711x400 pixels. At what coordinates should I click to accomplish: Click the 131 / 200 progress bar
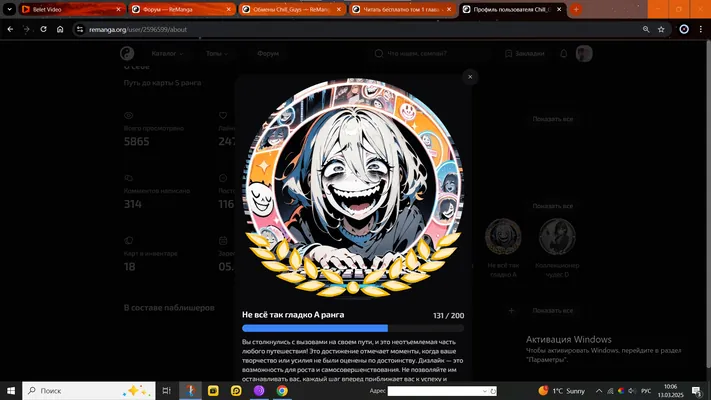[x=353, y=328]
